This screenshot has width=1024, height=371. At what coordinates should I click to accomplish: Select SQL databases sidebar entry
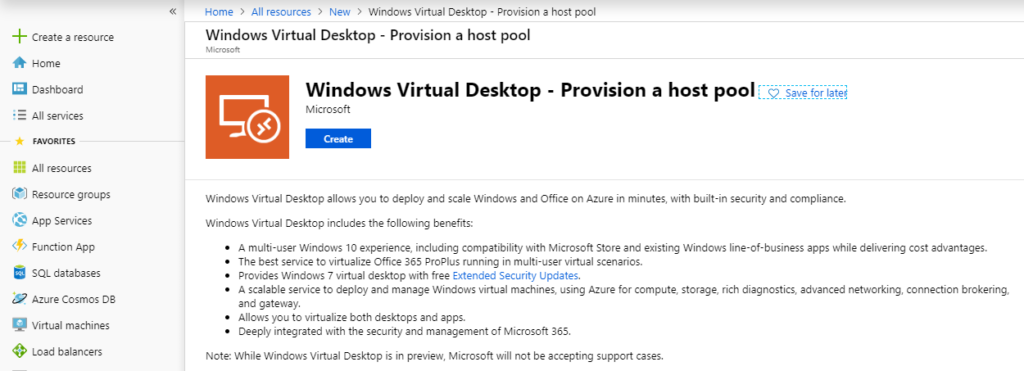[x=66, y=272]
